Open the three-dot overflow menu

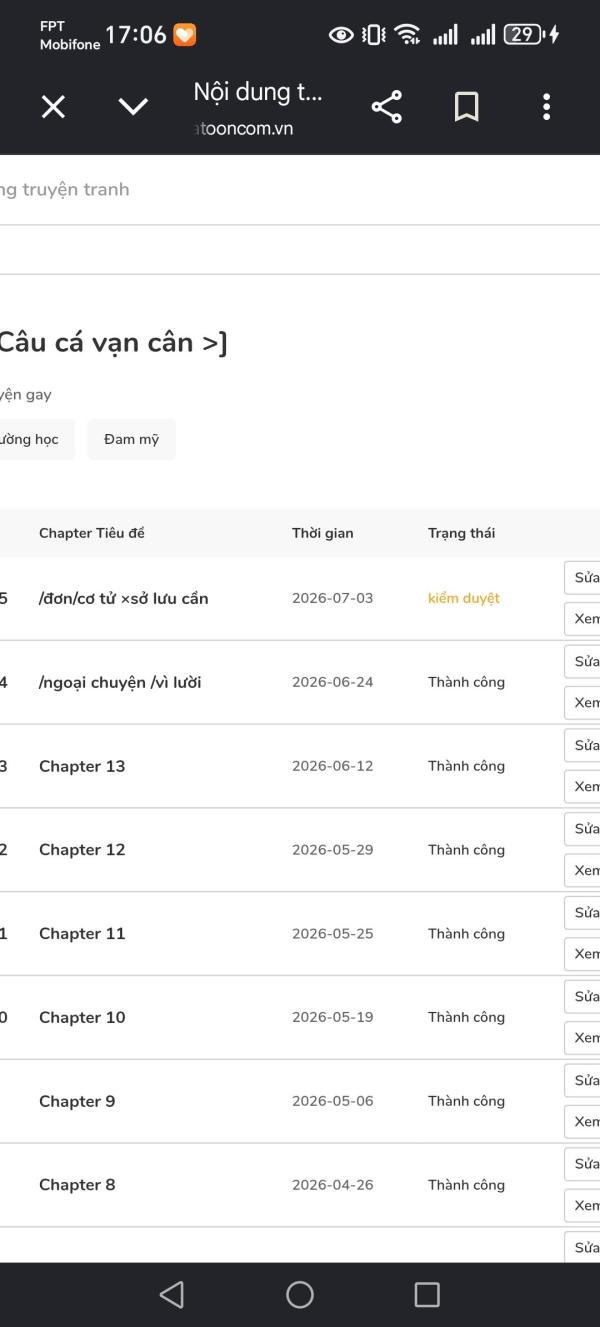(546, 107)
